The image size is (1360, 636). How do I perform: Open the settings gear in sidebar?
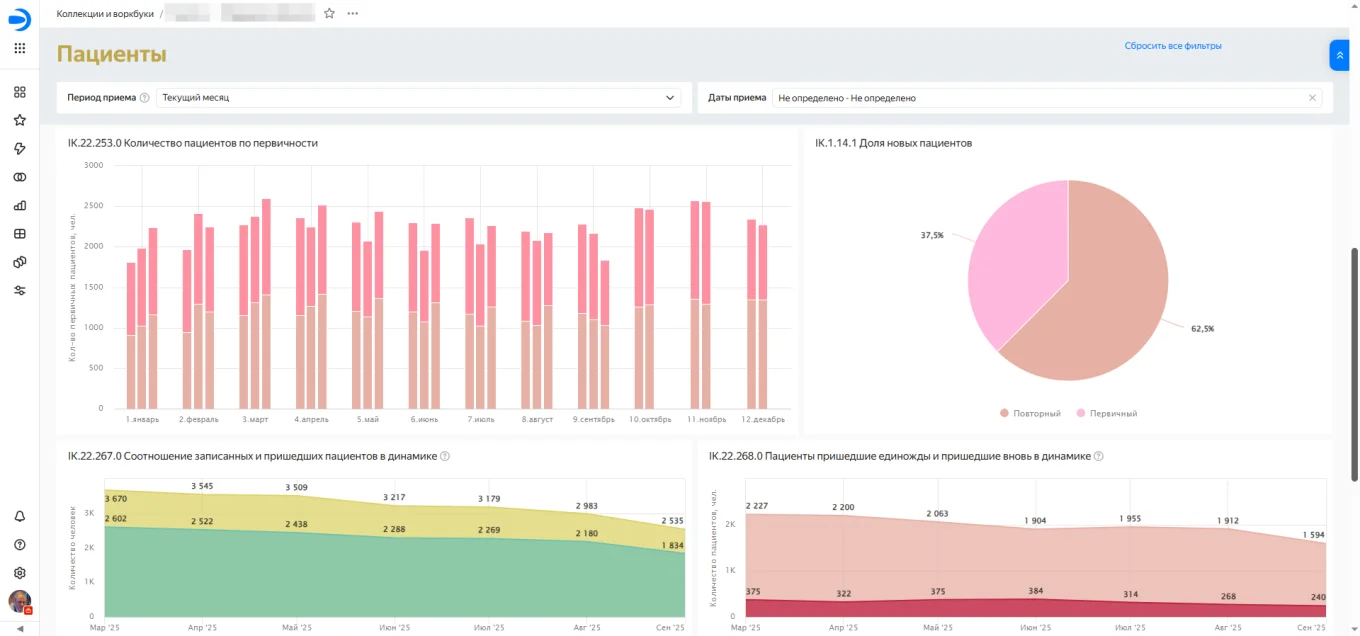tap(19, 573)
